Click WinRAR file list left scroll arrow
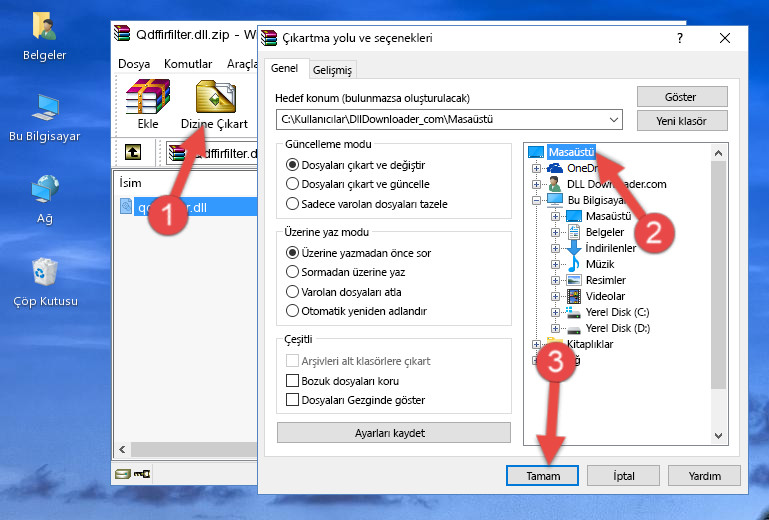The width and height of the screenshot is (769, 520). (122, 449)
